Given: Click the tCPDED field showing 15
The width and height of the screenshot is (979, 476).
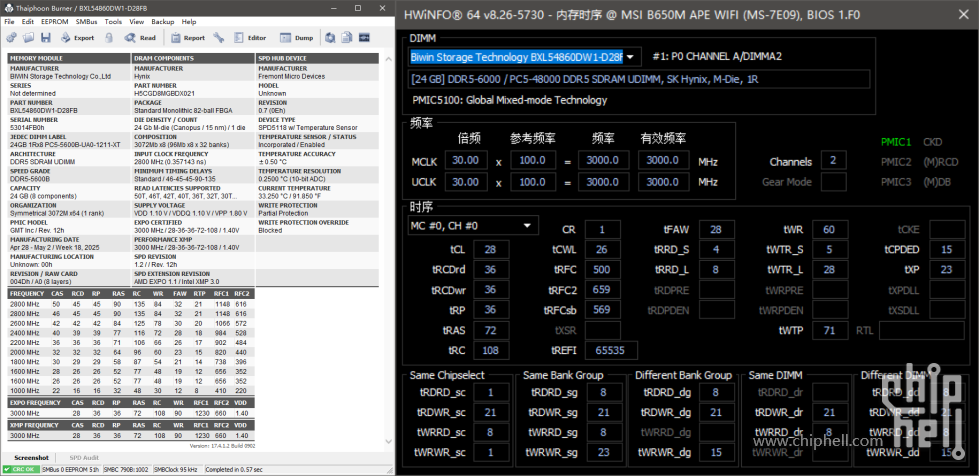Looking at the screenshot, I should (x=947, y=250).
